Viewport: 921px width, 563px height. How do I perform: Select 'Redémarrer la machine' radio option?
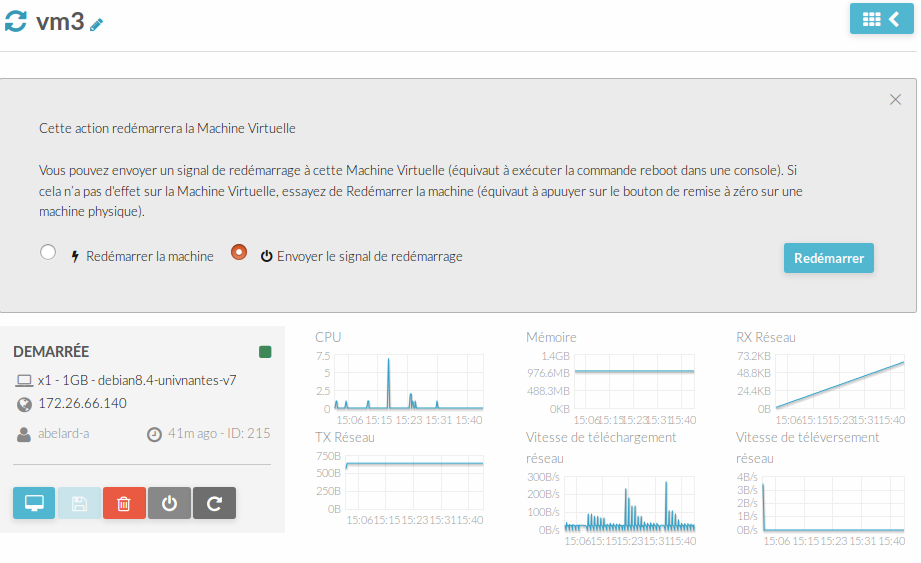(48, 253)
